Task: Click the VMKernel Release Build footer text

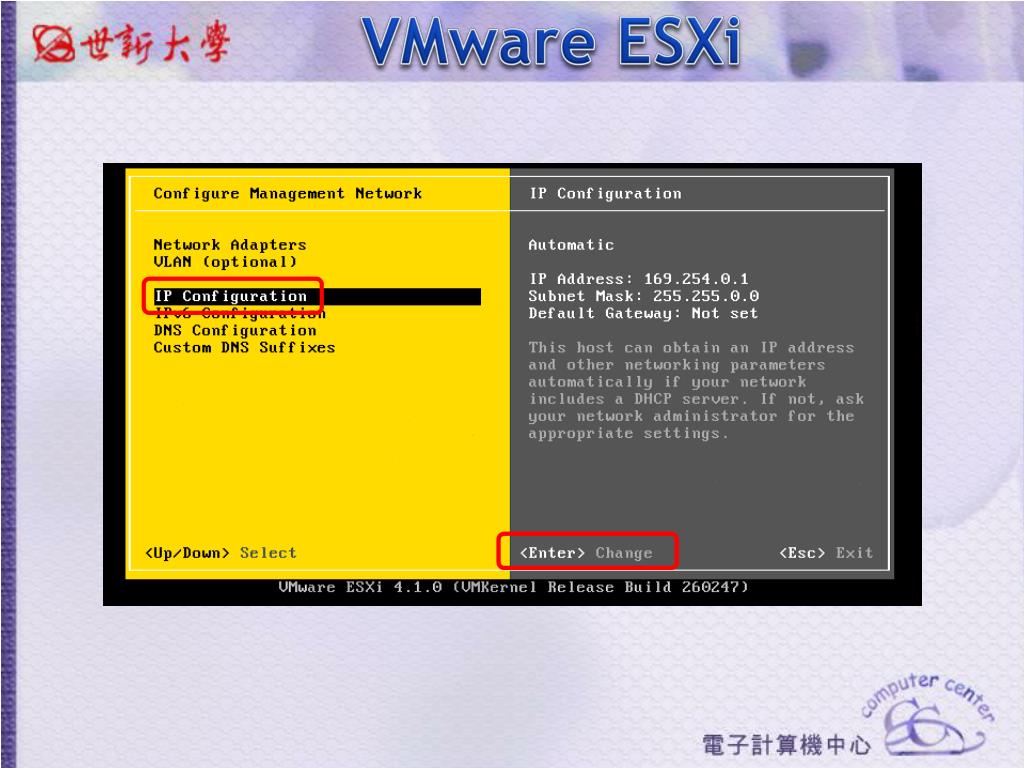Action: tap(513, 587)
